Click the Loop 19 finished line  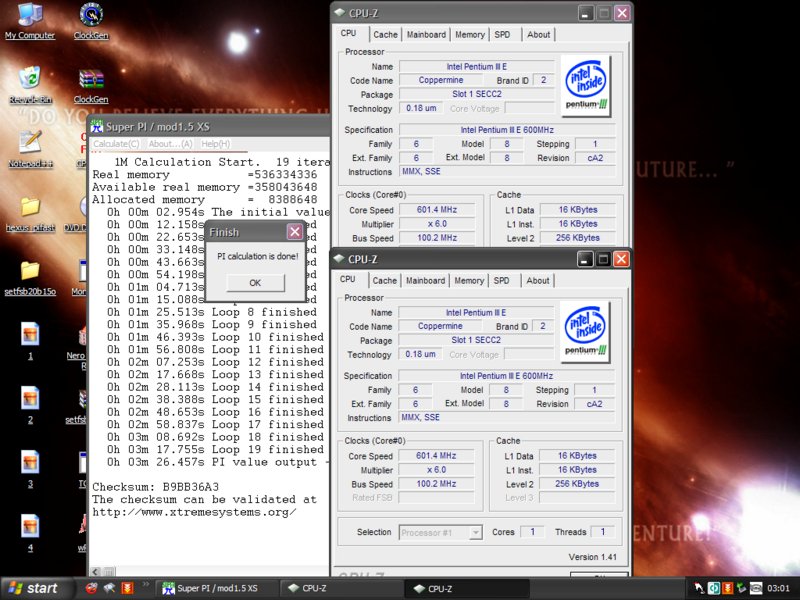coord(215,449)
